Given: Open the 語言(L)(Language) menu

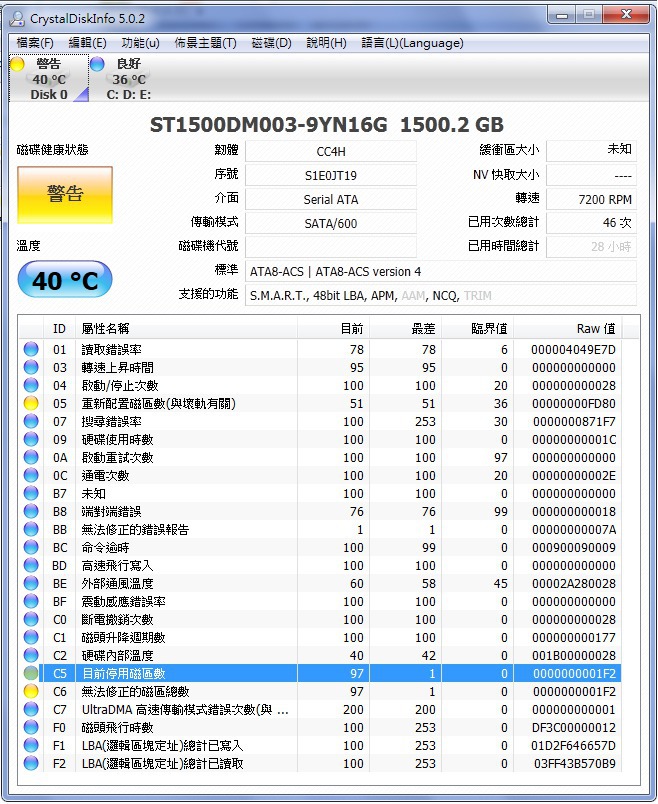Looking at the screenshot, I should click(x=412, y=43).
